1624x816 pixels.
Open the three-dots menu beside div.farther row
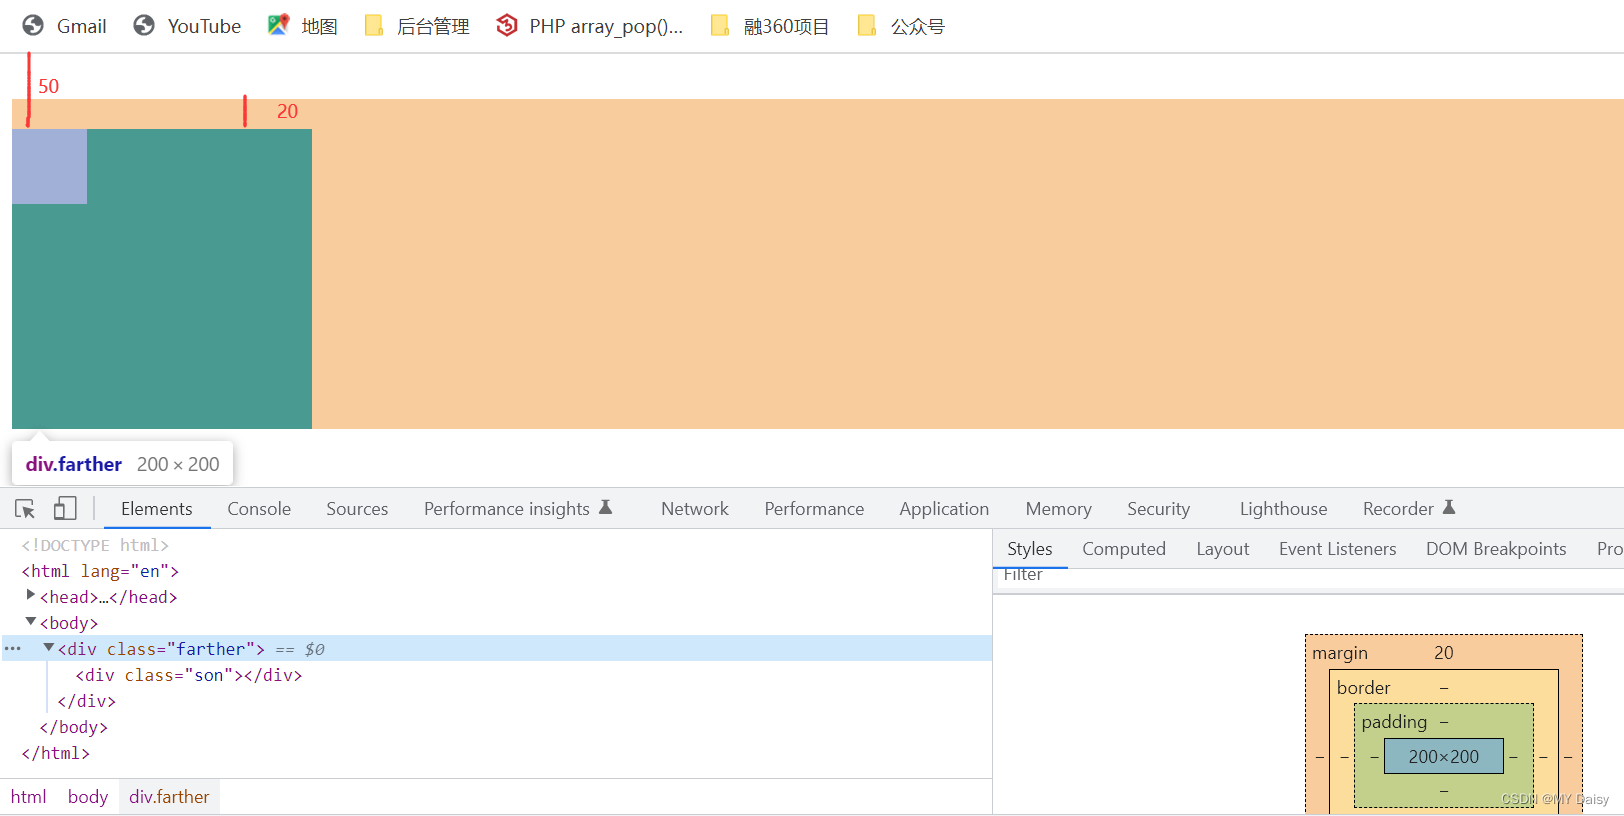[12, 648]
